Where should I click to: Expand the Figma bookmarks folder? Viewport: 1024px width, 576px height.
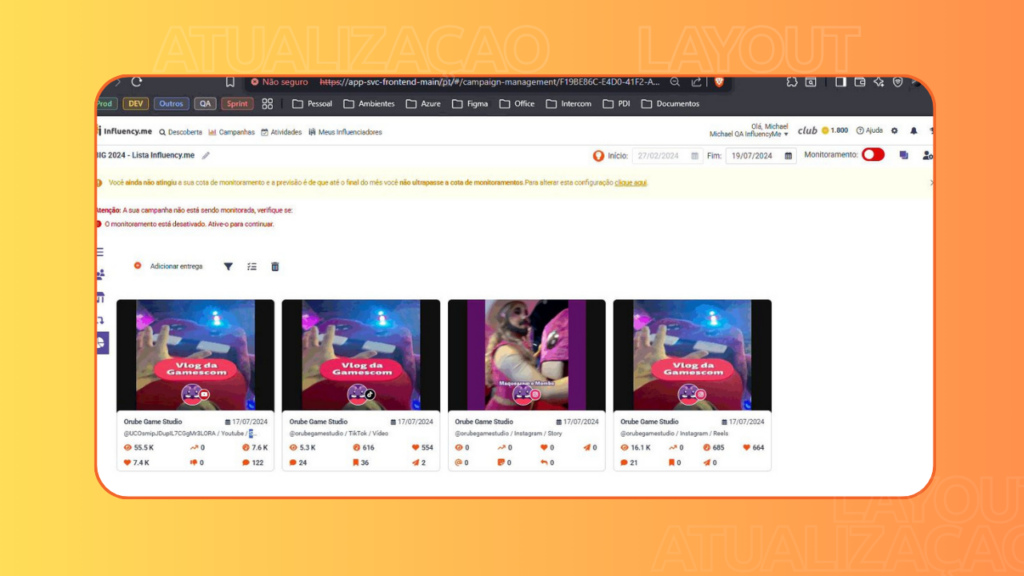coord(470,104)
